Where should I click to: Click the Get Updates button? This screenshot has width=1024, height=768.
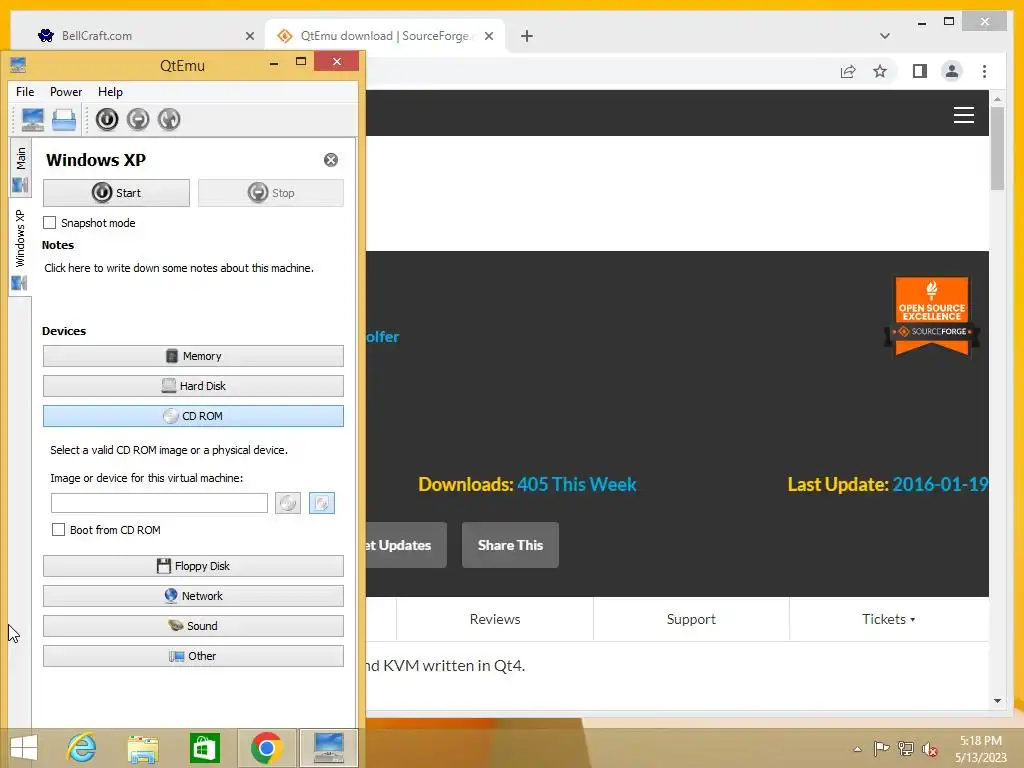click(x=406, y=545)
